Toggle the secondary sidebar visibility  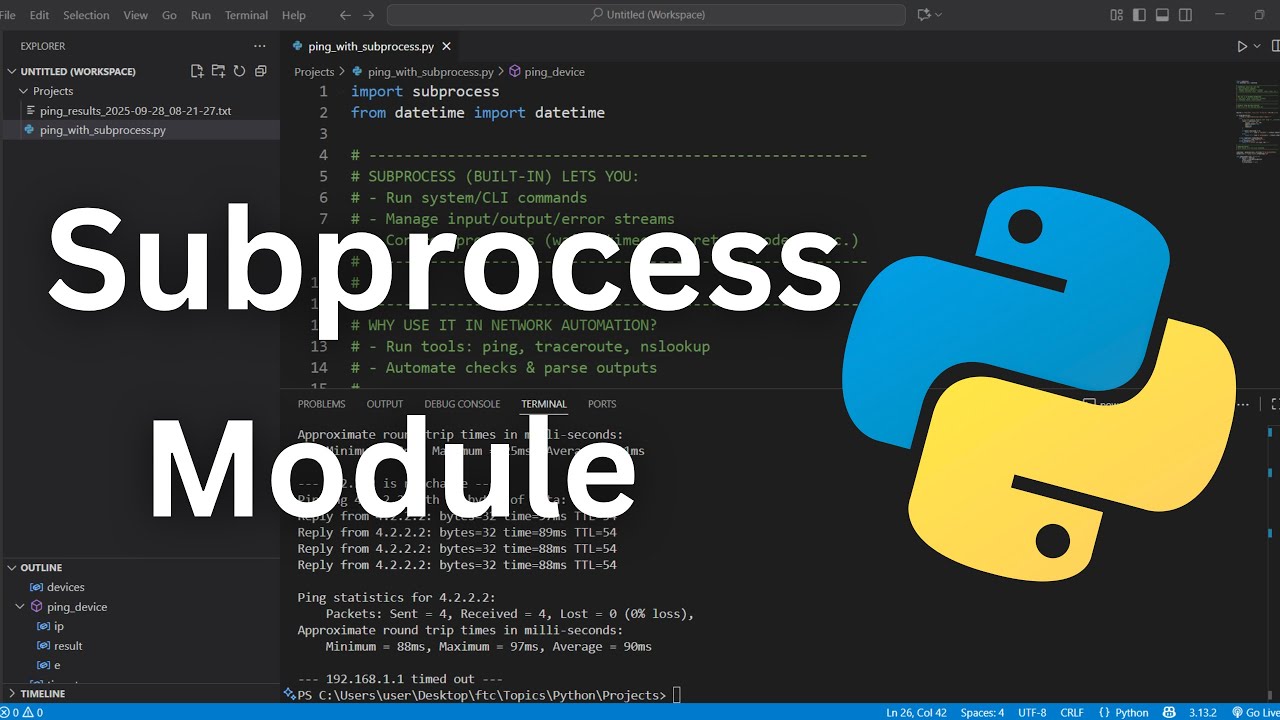(x=1185, y=15)
